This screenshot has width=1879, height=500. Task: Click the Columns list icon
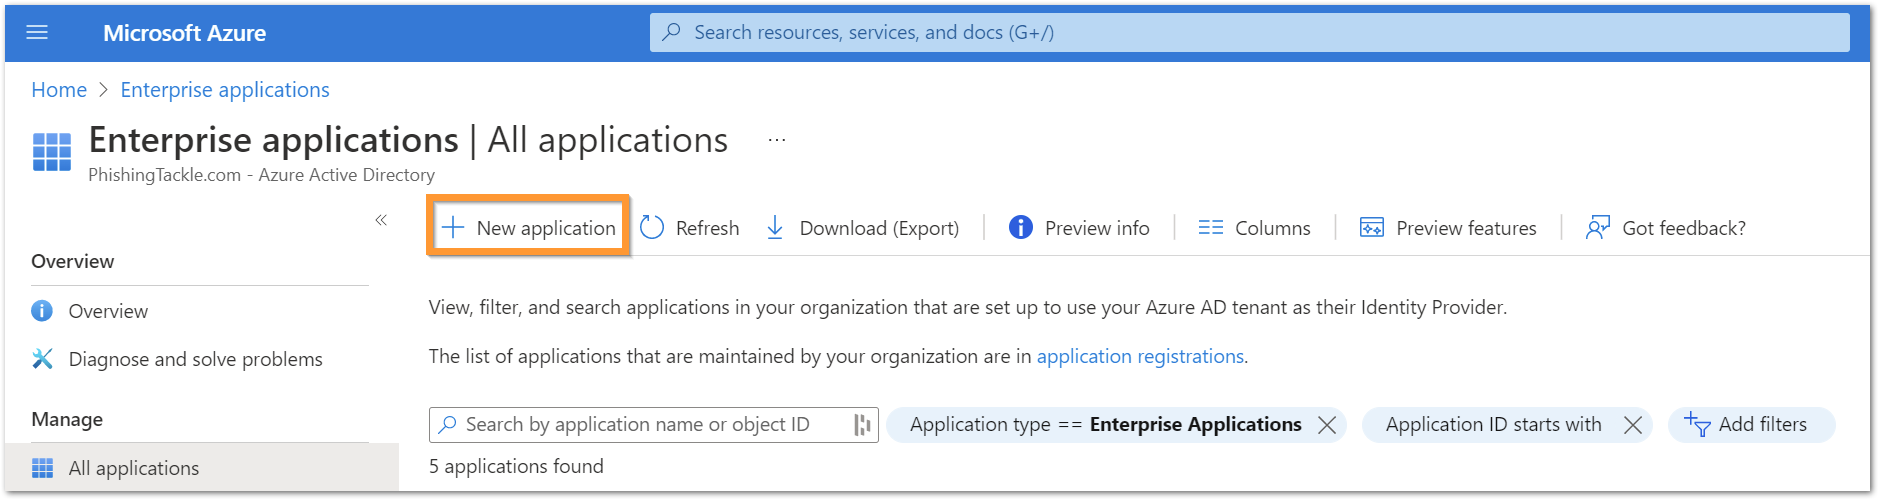pos(1210,227)
